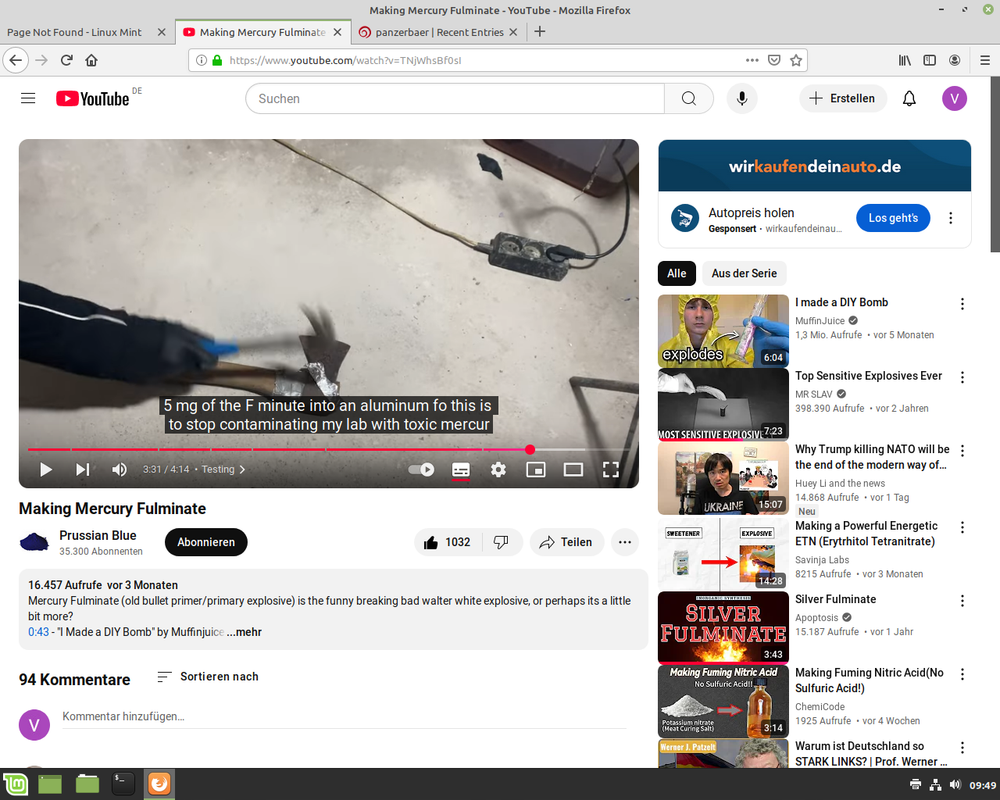Go back with Firefox back arrow
1000x800 pixels.
[x=16, y=60]
